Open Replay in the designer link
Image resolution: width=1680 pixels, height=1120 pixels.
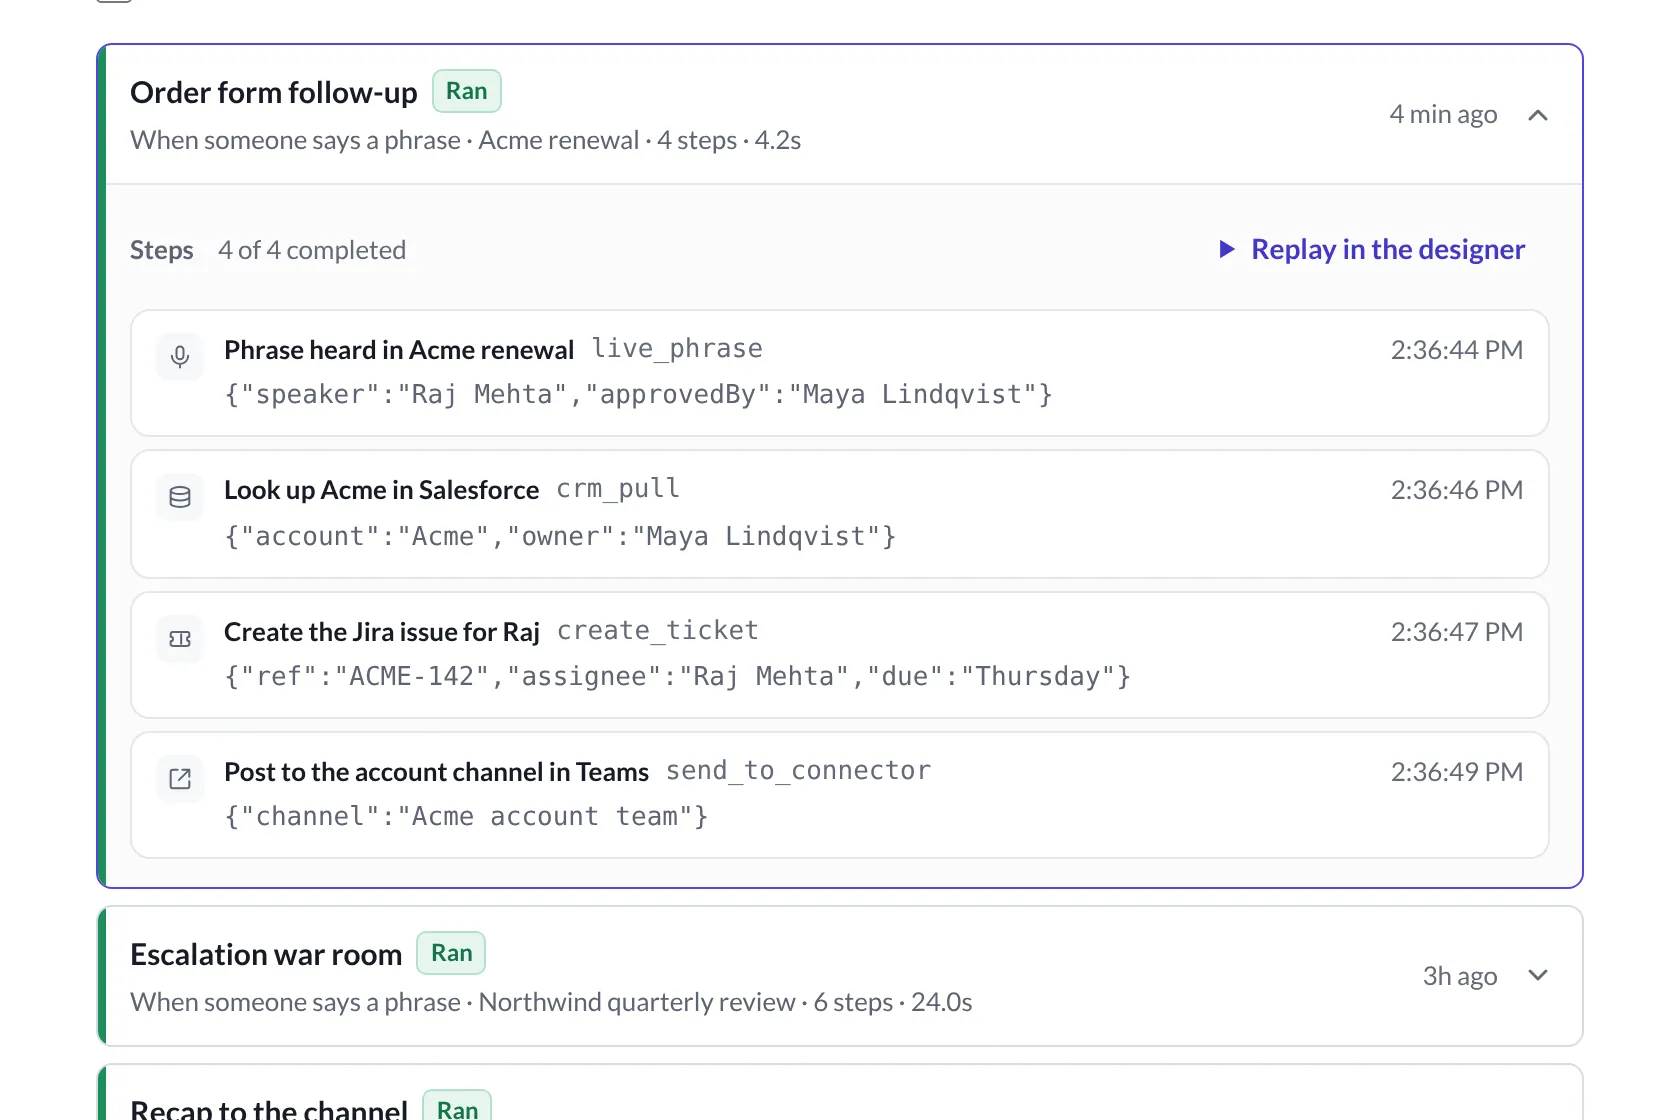[1372, 249]
